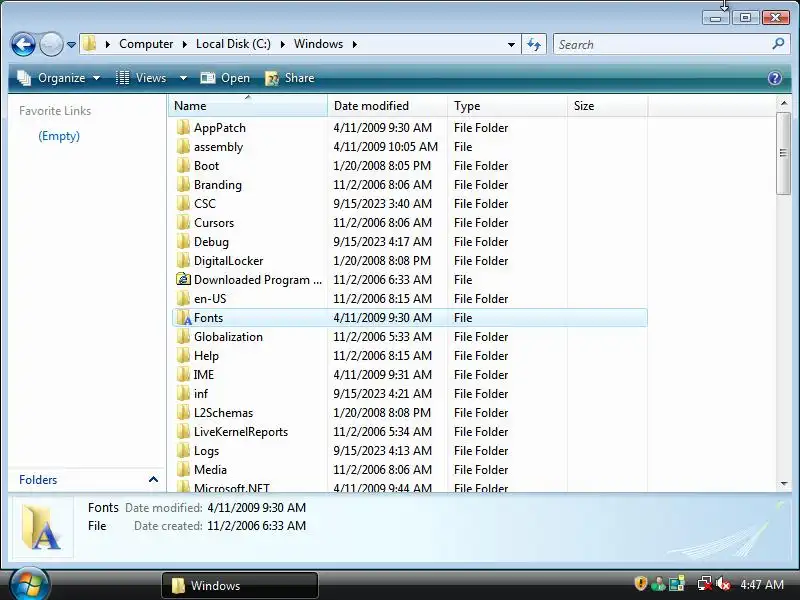Screen dimensions: 800x600
Task: Select the Branding folder icon
Action: [x=183, y=185]
